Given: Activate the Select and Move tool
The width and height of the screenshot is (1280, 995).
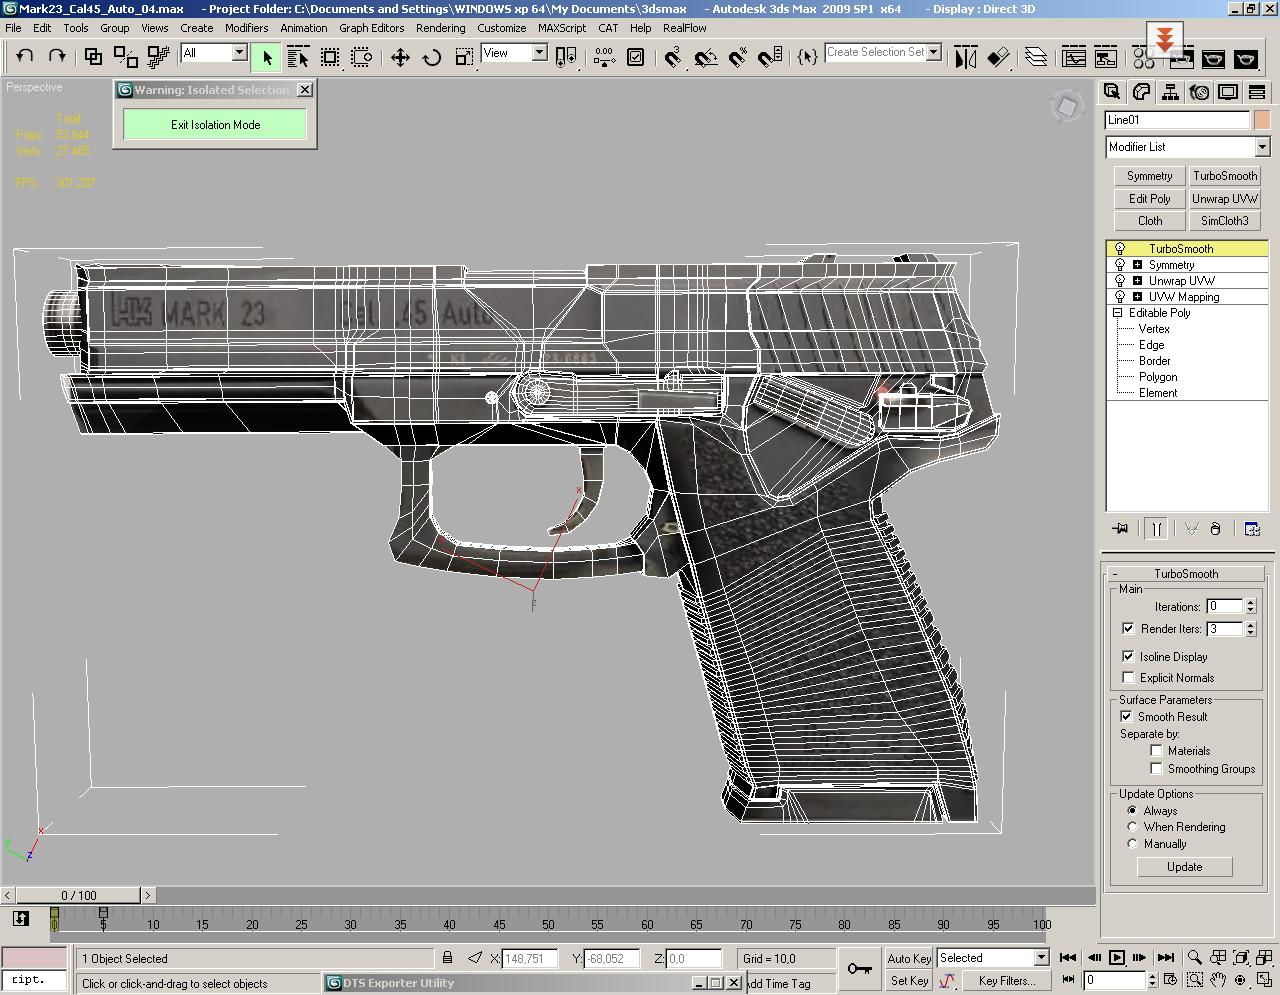Looking at the screenshot, I should pyautogui.click(x=400, y=57).
